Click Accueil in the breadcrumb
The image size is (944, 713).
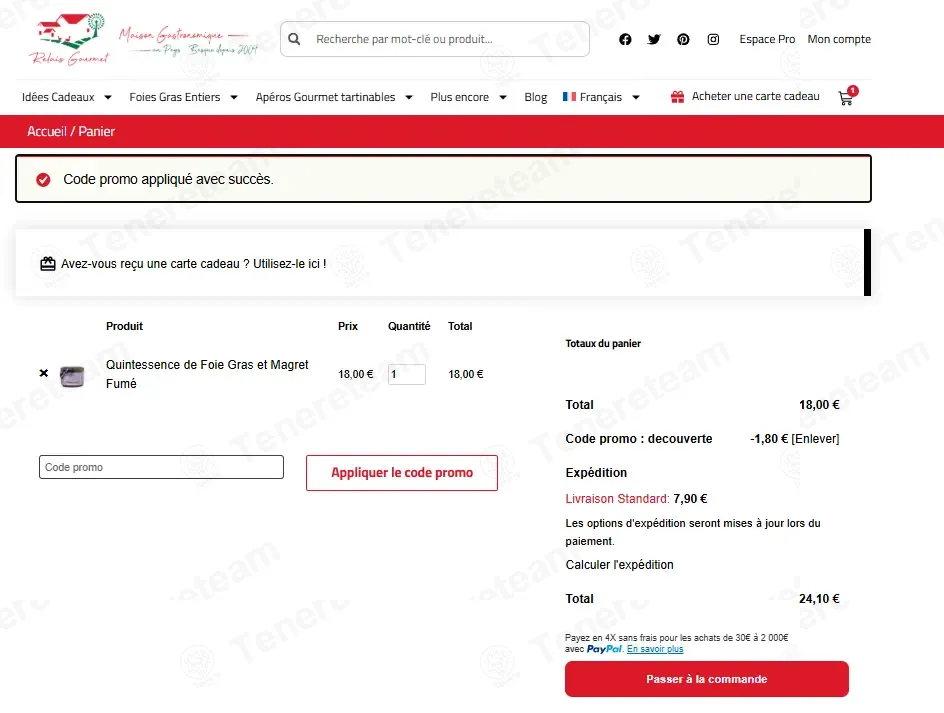pos(47,131)
